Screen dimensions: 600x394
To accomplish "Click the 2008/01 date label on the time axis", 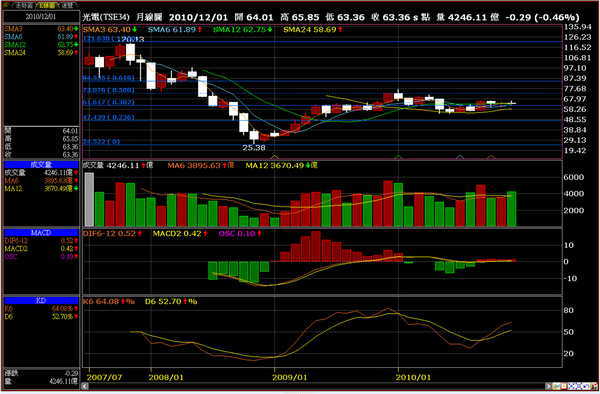I will (x=166, y=377).
